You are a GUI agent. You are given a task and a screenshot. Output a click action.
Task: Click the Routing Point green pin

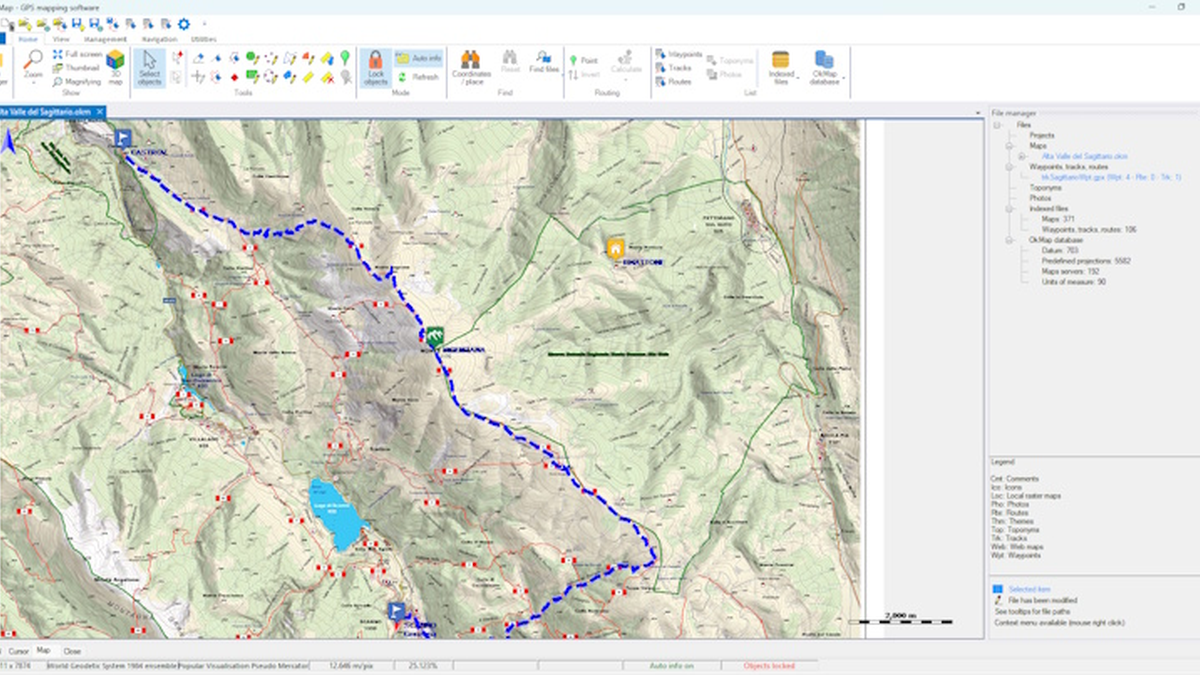584,60
